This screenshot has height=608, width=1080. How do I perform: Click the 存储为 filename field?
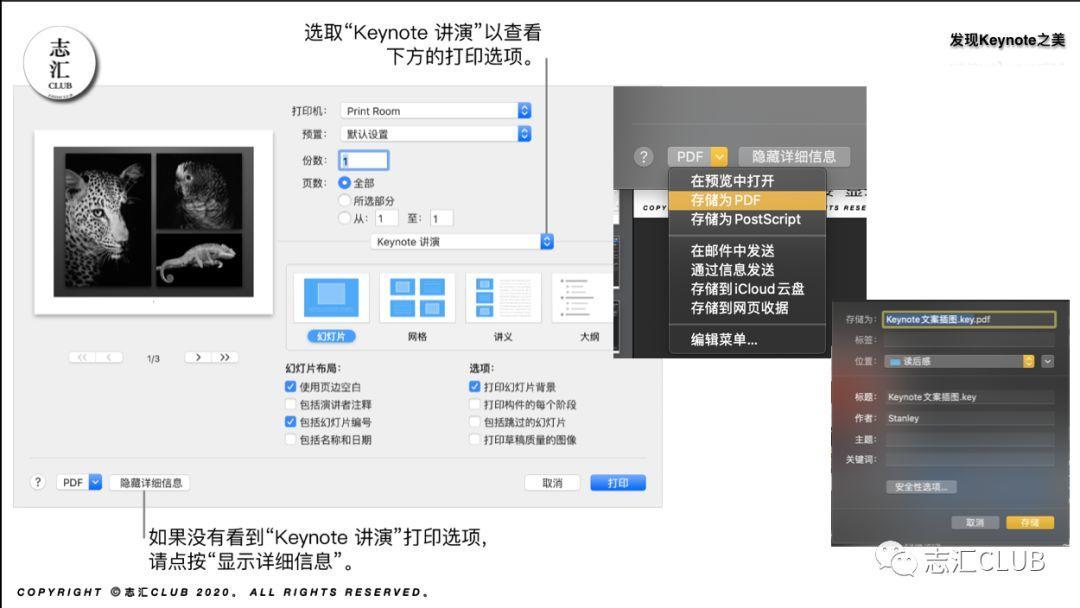point(969,319)
